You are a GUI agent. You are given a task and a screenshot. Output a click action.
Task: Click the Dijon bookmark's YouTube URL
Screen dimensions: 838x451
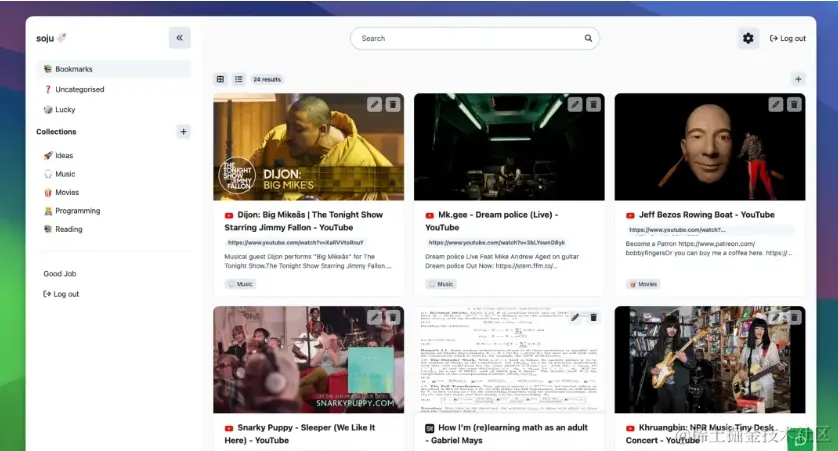tap(296, 243)
